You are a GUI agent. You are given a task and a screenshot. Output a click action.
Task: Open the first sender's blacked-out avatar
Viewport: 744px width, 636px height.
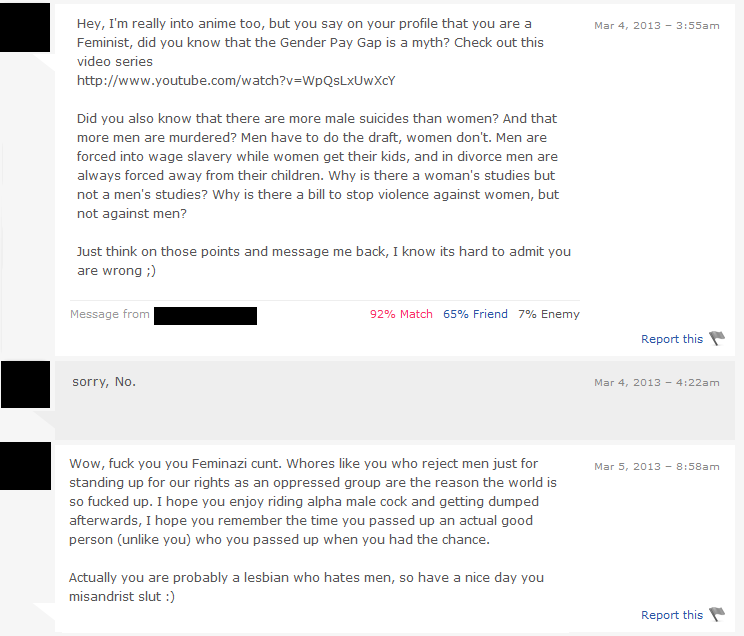pos(25,27)
